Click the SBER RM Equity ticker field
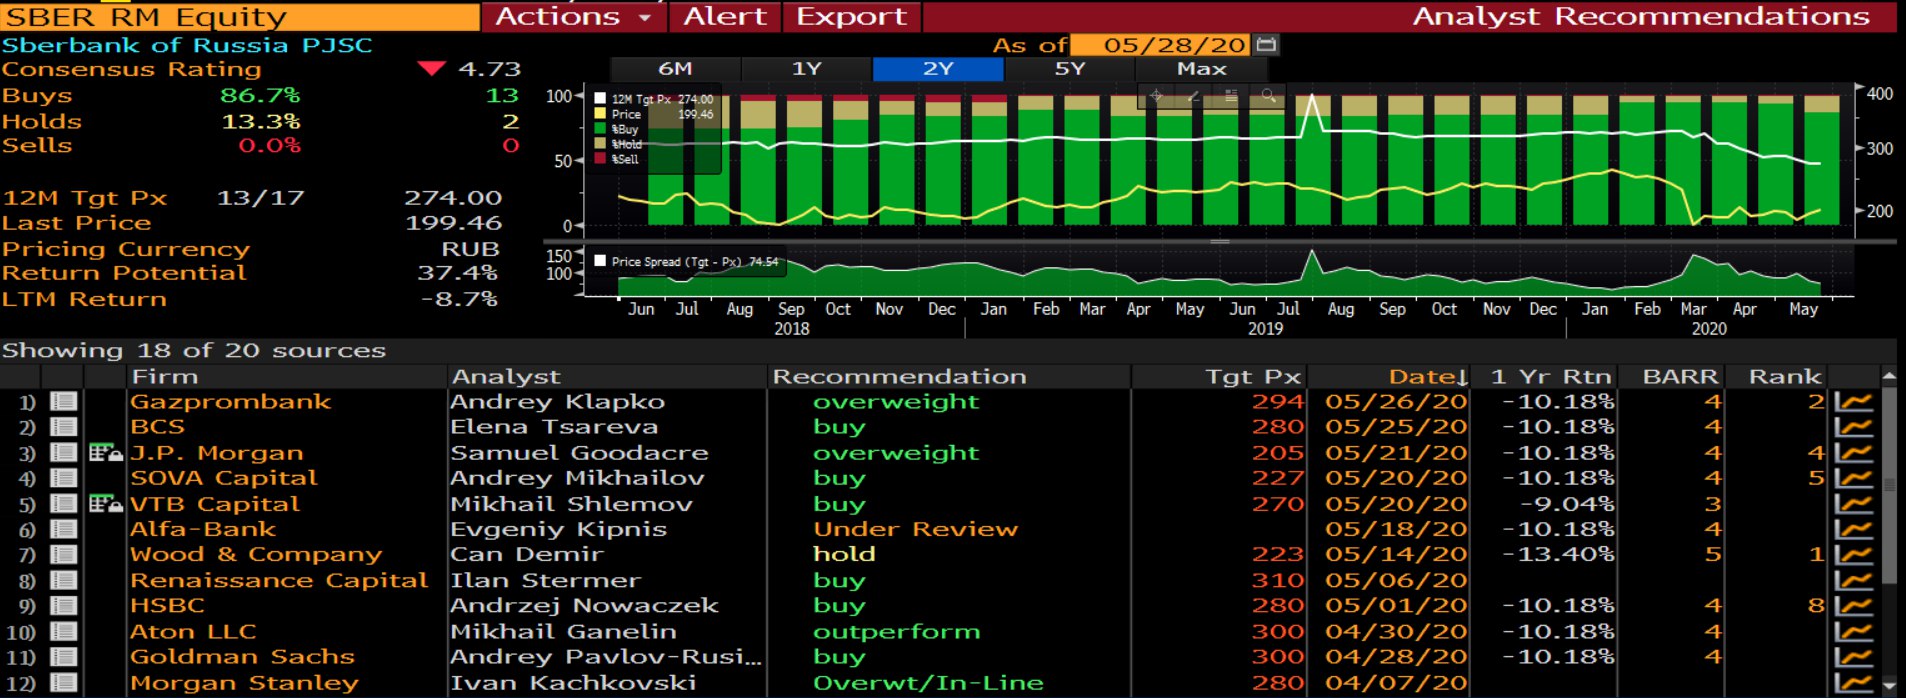 coord(240,17)
